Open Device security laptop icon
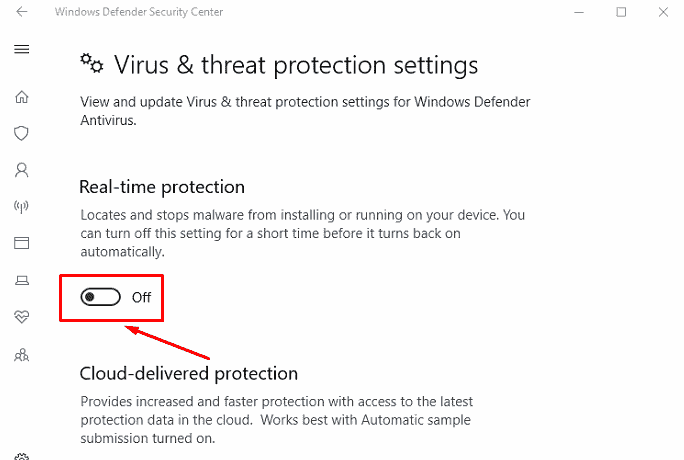 (21, 280)
